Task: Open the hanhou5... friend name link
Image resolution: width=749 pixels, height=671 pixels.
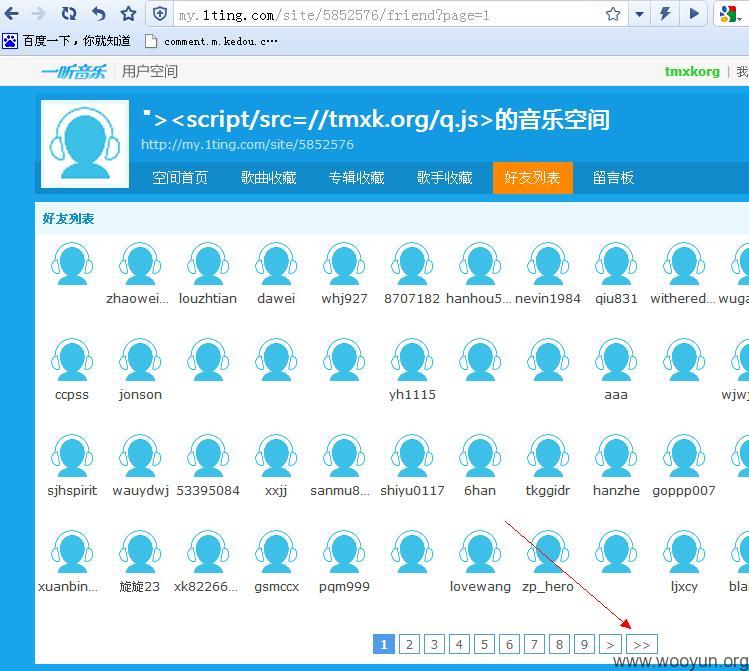Action: point(479,299)
